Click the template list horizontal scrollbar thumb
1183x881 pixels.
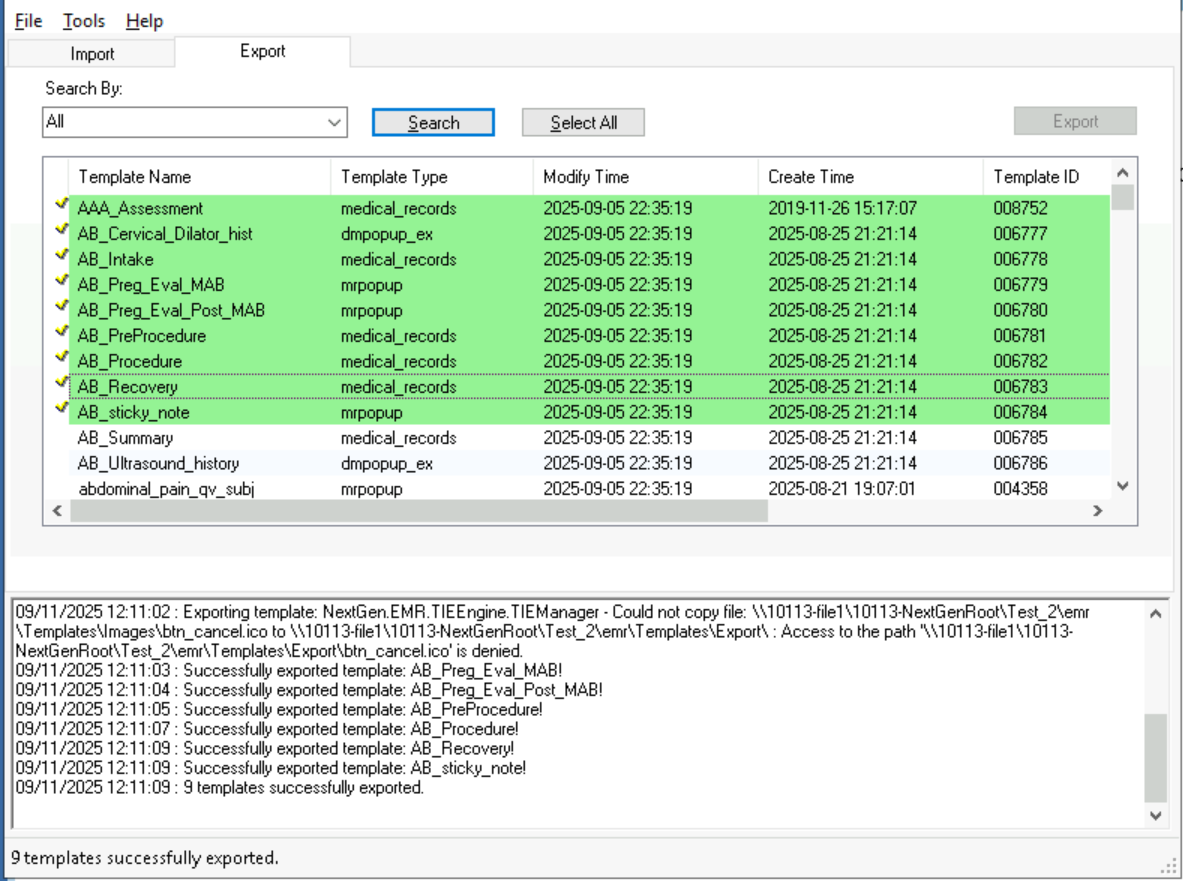pos(419,511)
